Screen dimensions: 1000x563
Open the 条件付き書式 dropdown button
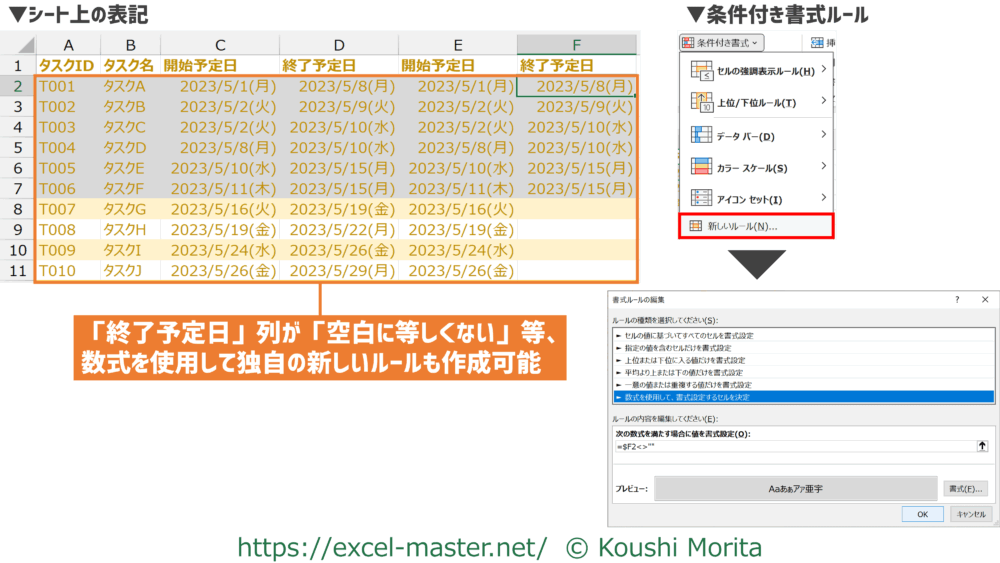click(x=721, y=42)
